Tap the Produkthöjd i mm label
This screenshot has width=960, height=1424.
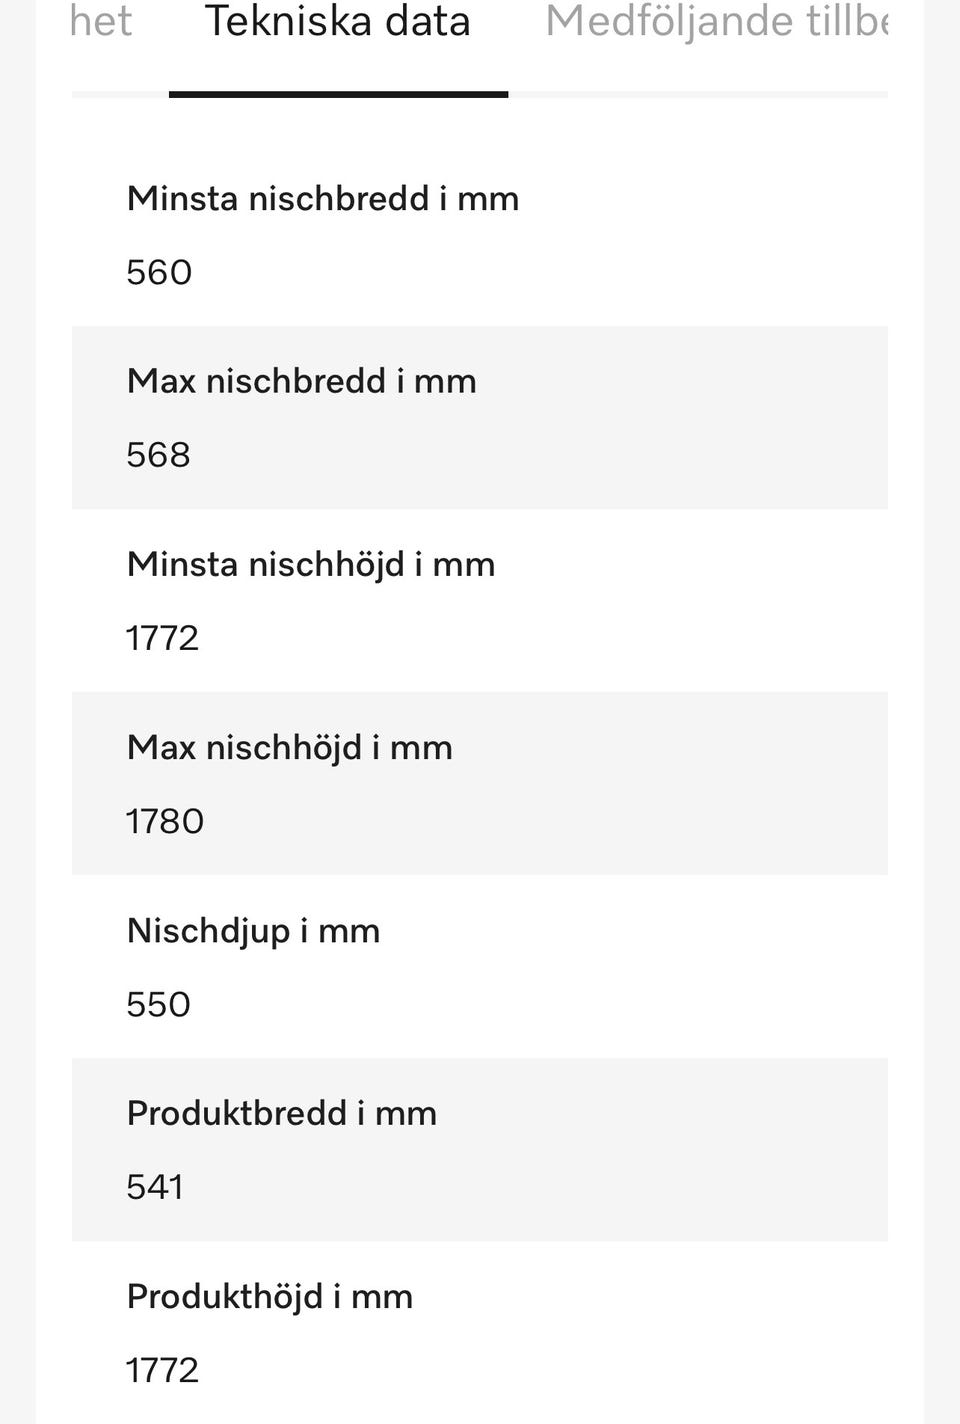point(269,1296)
